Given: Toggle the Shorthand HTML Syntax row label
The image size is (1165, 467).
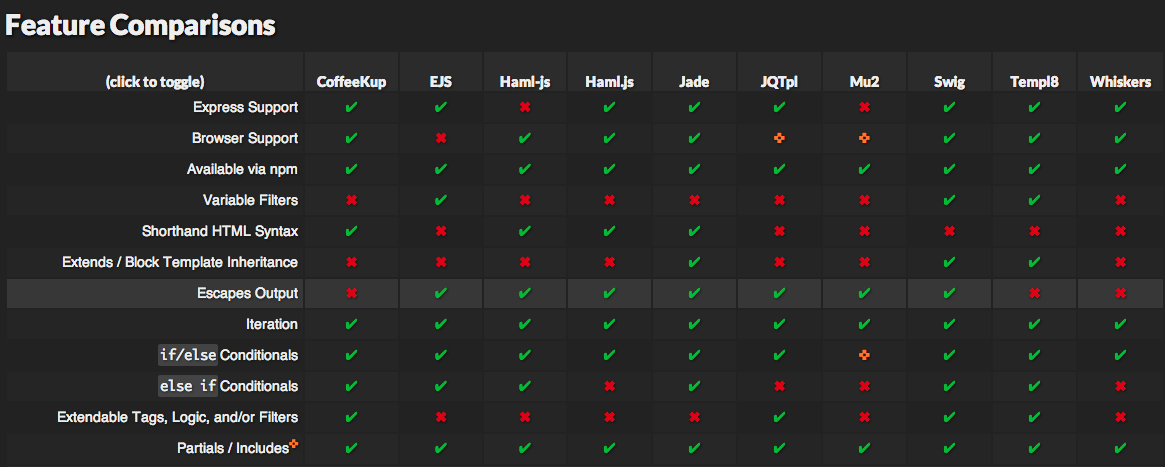Looking at the screenshot, I should 220,231.
